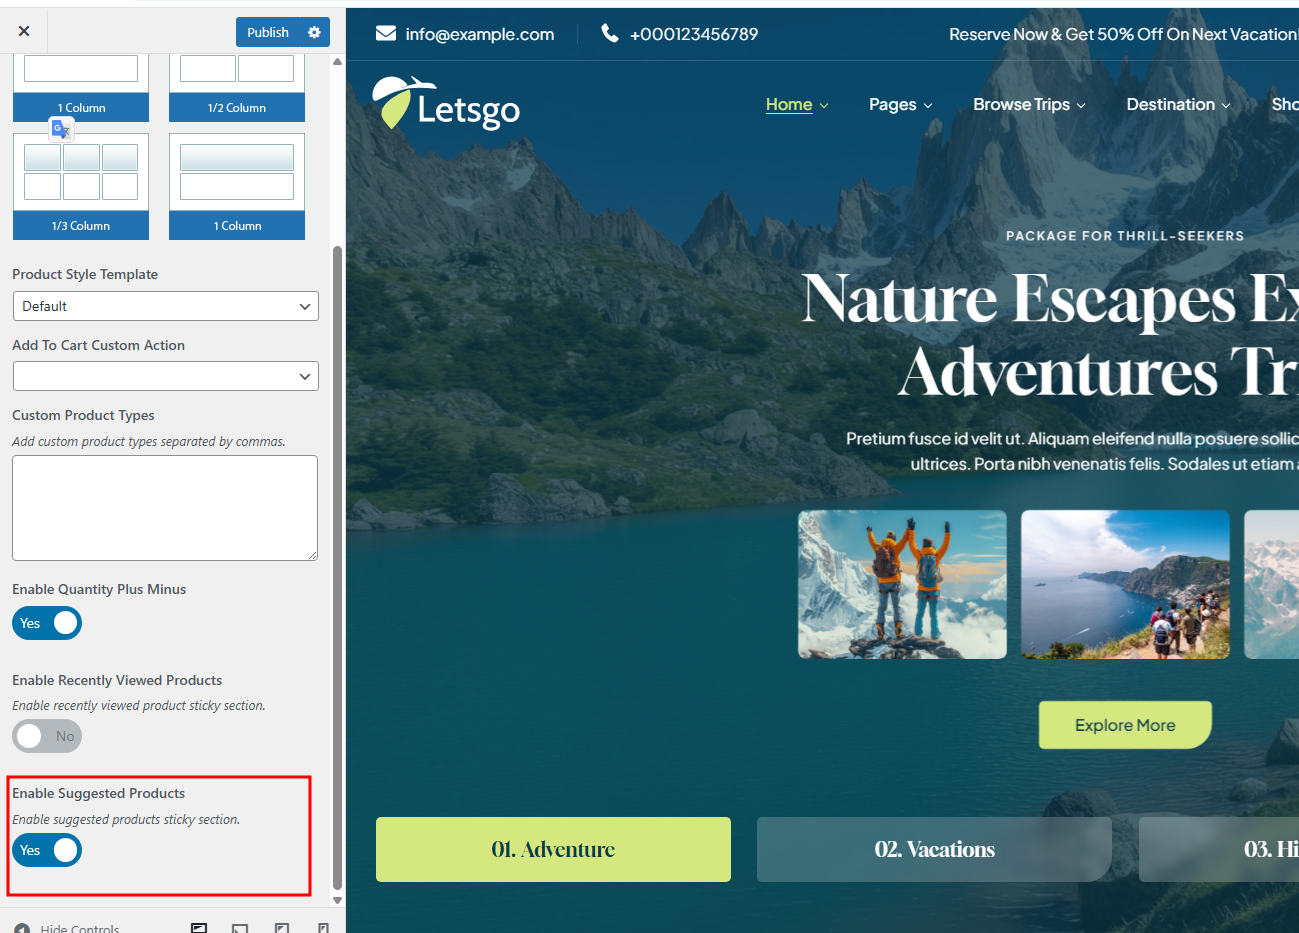Viewport: 1299px width, 933px height.
Task: Expand the Browse Trips menu
Action: coord(1028,105)
